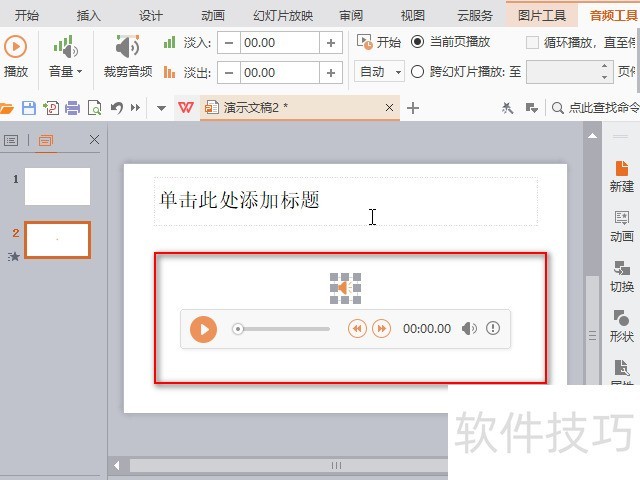Open the 云服务 ribbon tab
The image size is (640, 480).
coord(475,16)
